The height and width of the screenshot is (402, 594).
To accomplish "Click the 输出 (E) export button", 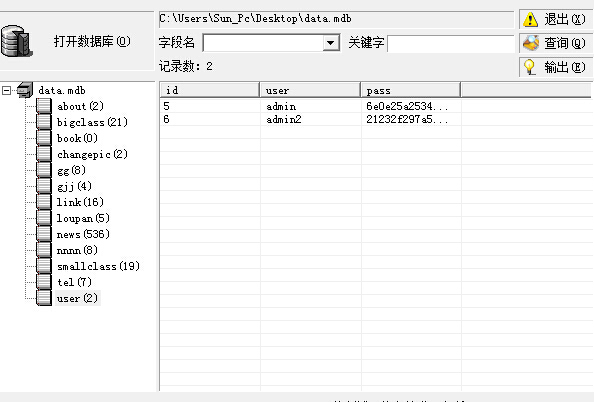I will 555,67.
